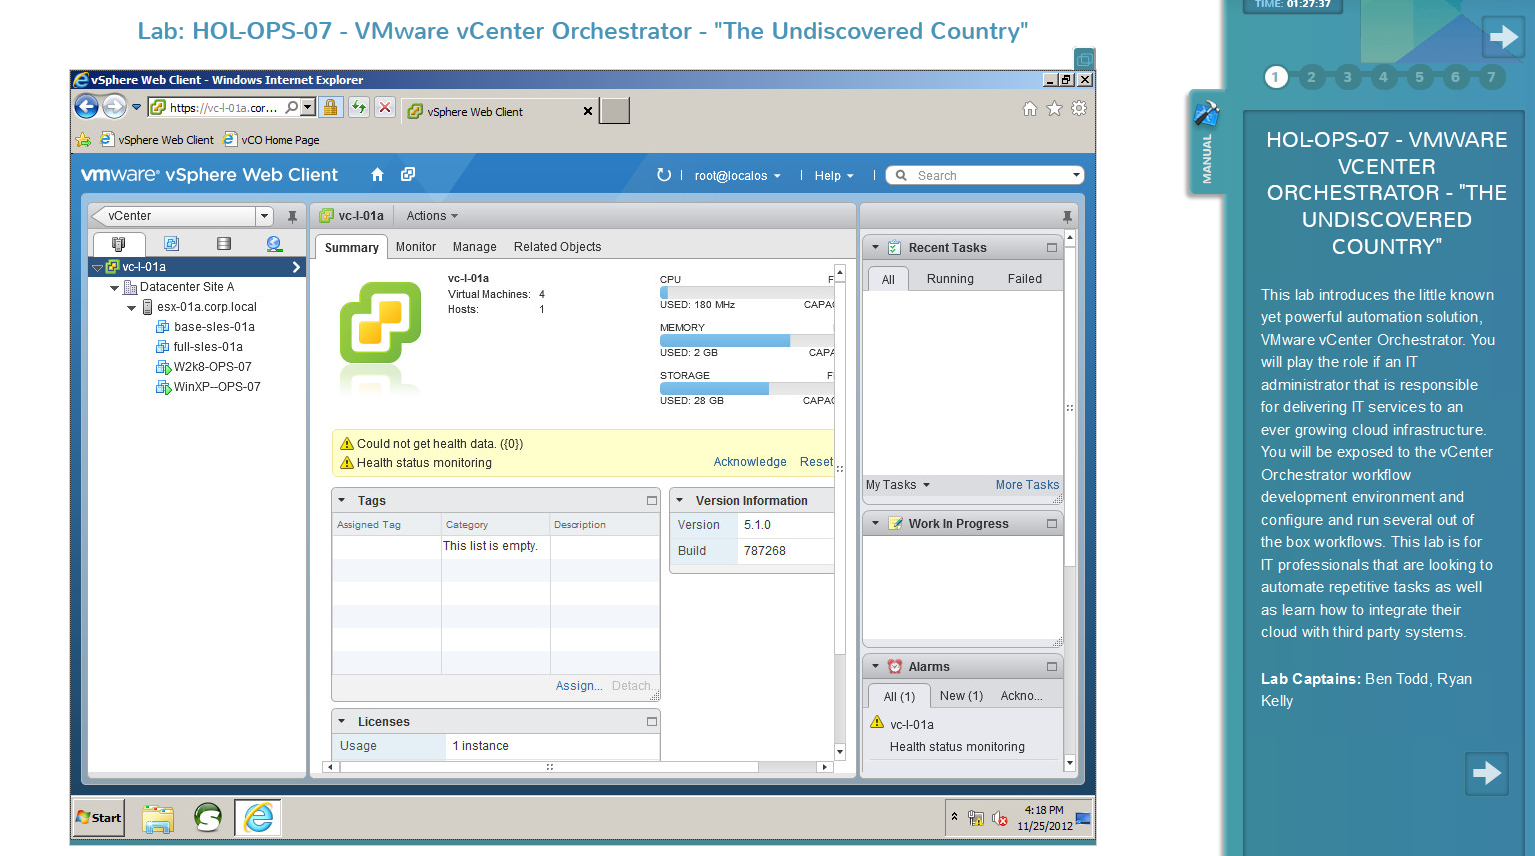This screenshot has height=856, width=1535.
Task: Open the vCenter navigator dropdown
Action: tap(263, 215)
